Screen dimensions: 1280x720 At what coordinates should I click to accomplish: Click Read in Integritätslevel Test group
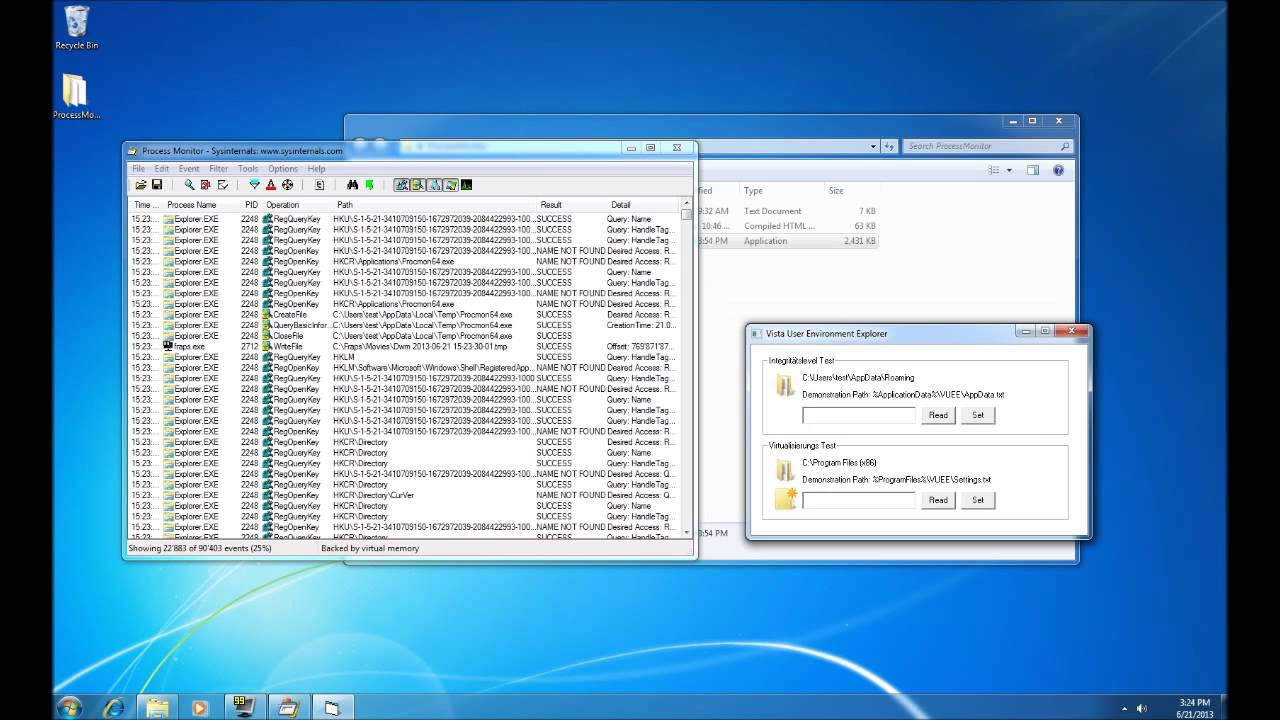tap(938, 415)
